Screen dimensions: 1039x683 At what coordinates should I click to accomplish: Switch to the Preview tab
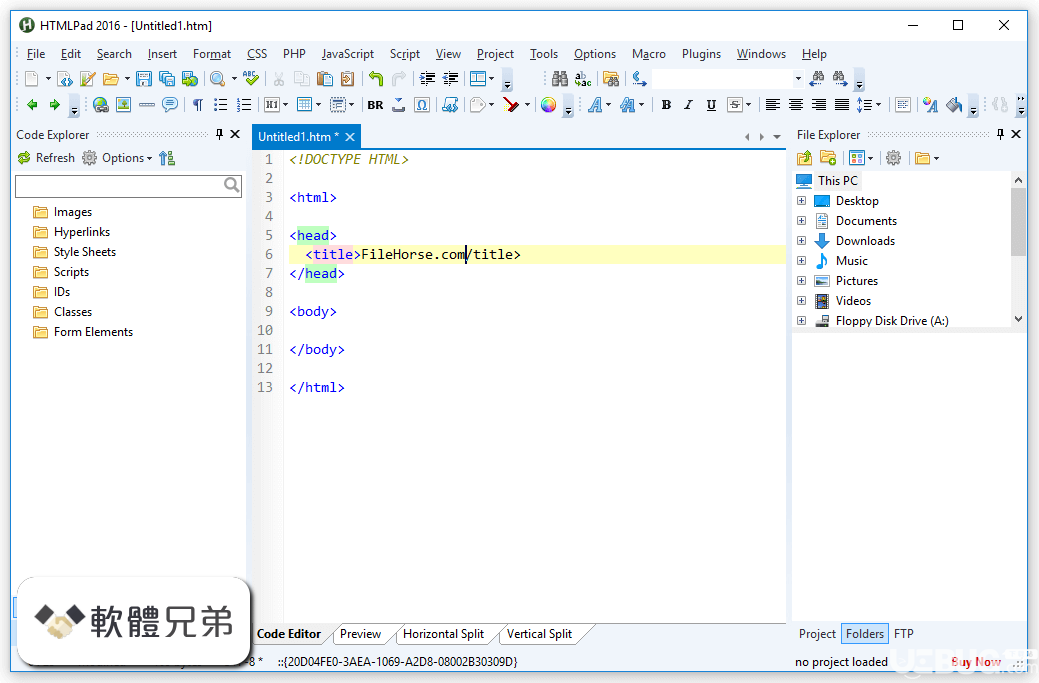360,634
